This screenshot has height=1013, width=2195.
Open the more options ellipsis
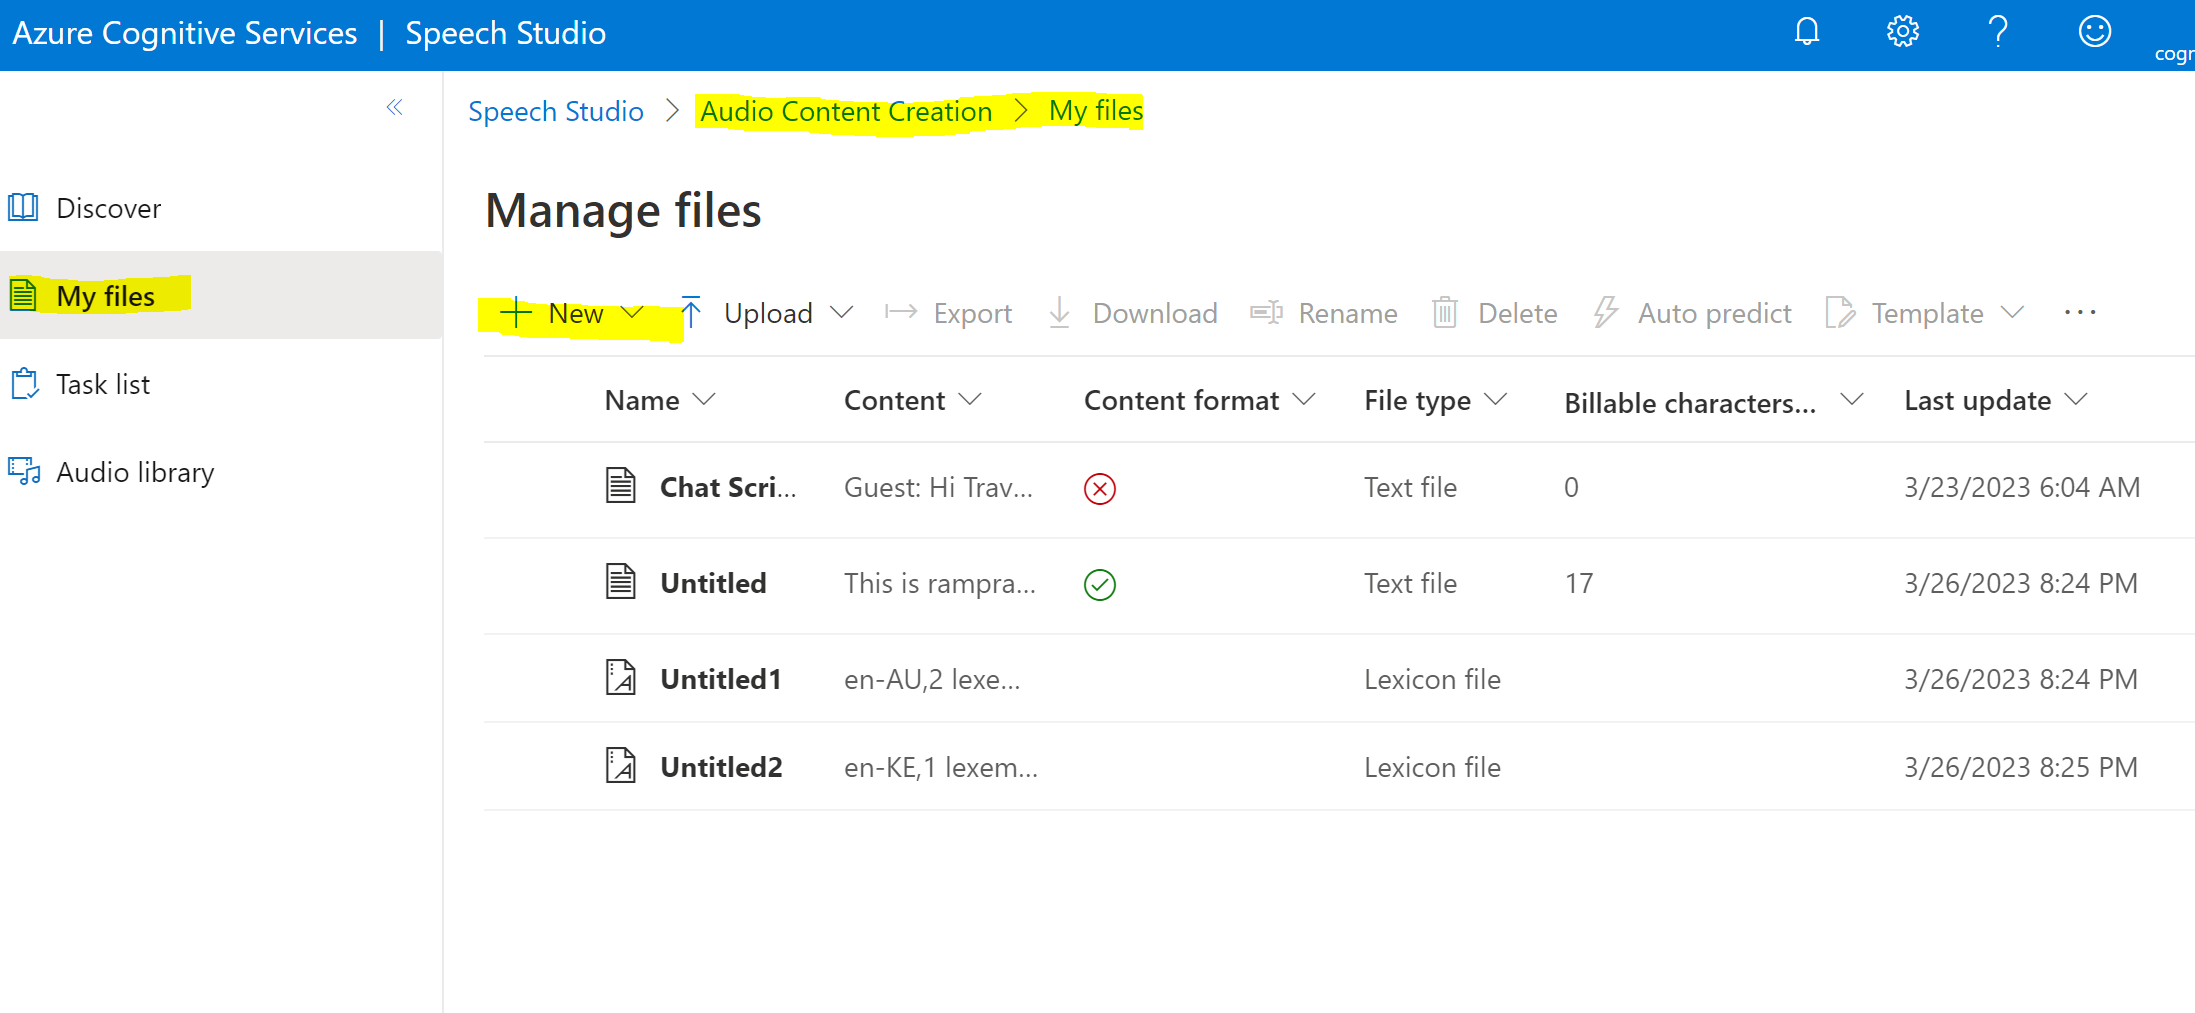pyautogui.click(x=2080, y=312)
